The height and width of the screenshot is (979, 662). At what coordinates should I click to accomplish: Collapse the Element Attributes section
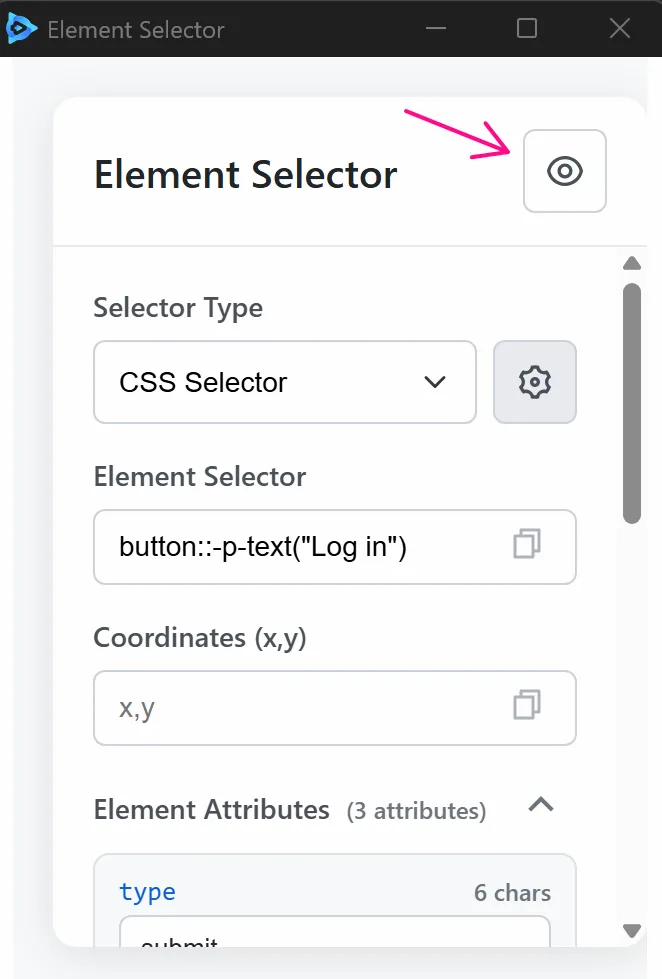(x=541, y=806)
